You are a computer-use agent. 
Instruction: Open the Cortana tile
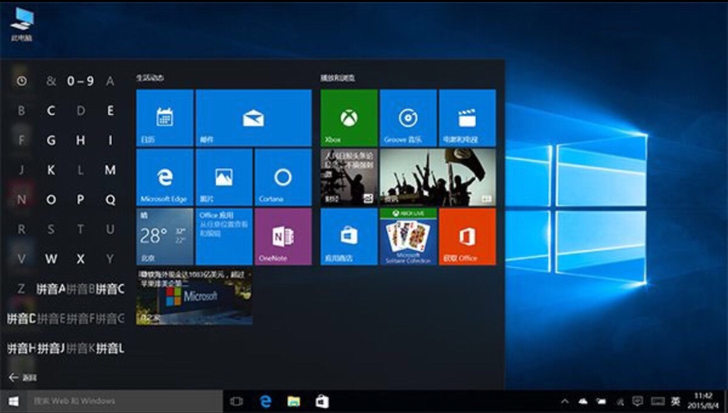click(283, 177)
